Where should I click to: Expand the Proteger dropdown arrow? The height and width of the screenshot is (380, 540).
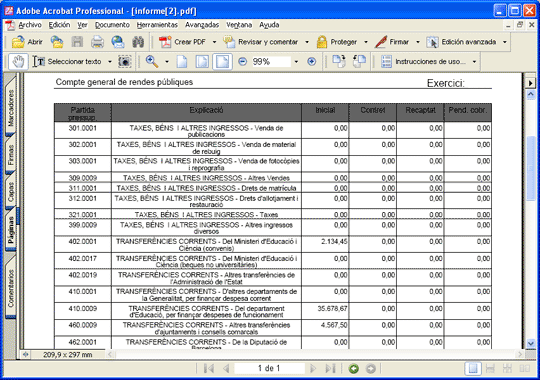click(x=366, y=42)
